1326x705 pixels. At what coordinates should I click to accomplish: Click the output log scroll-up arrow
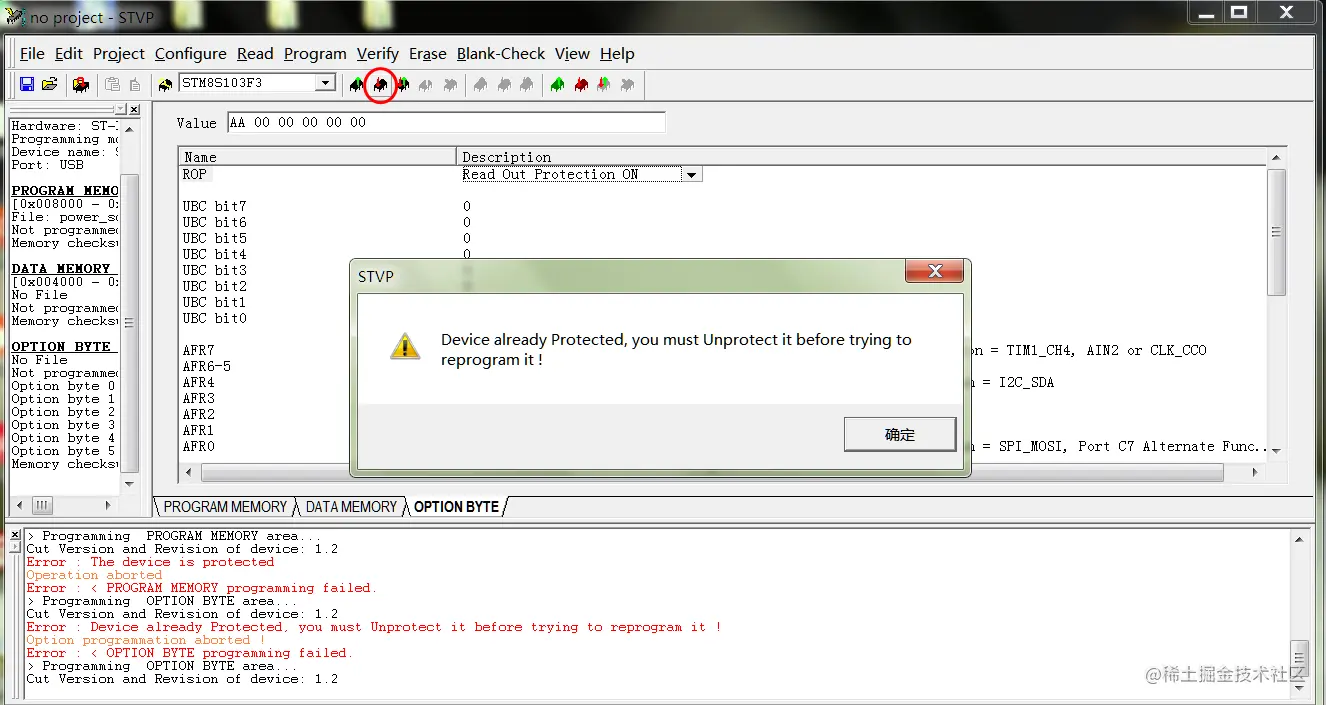click(x=1299, y=539)
